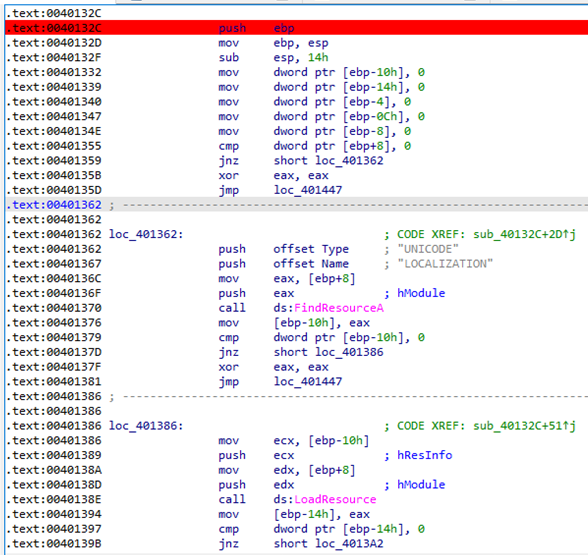The width and height of the screenshot is (588, 555).
Task: Select the sub esp, 14h instruction
Action: click(x=273, y=57)
